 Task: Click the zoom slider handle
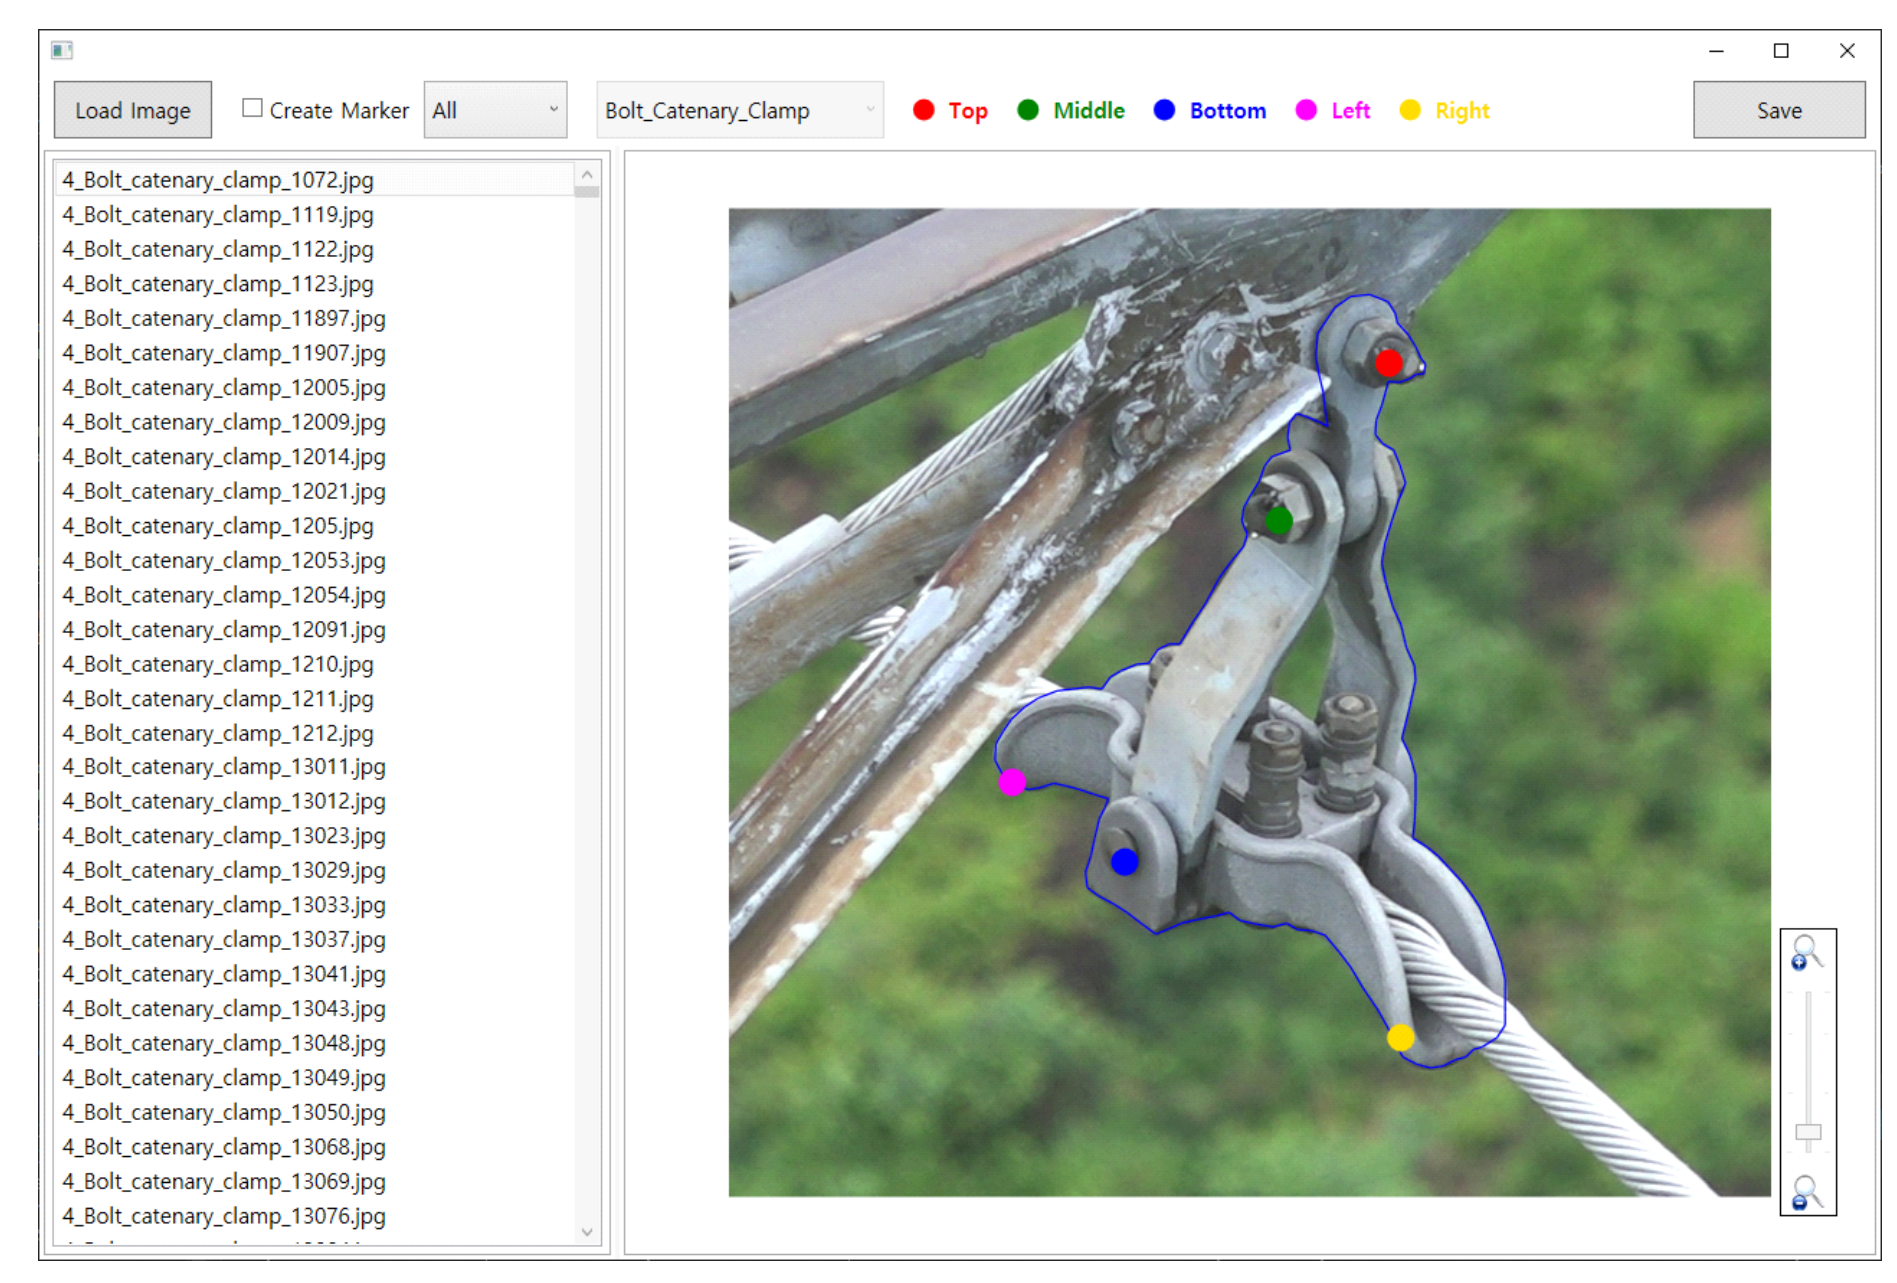[1807, 1132]
